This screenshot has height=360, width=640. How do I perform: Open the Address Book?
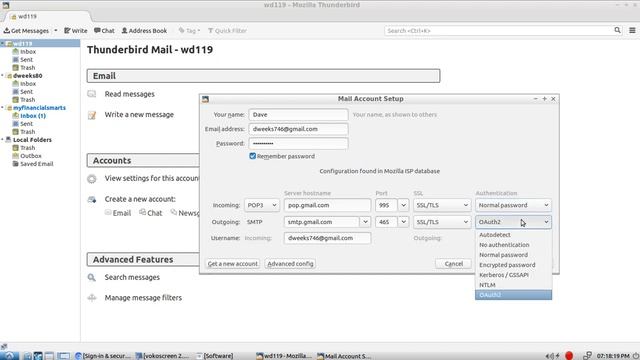pyautogui.click(x=144, y=31)
